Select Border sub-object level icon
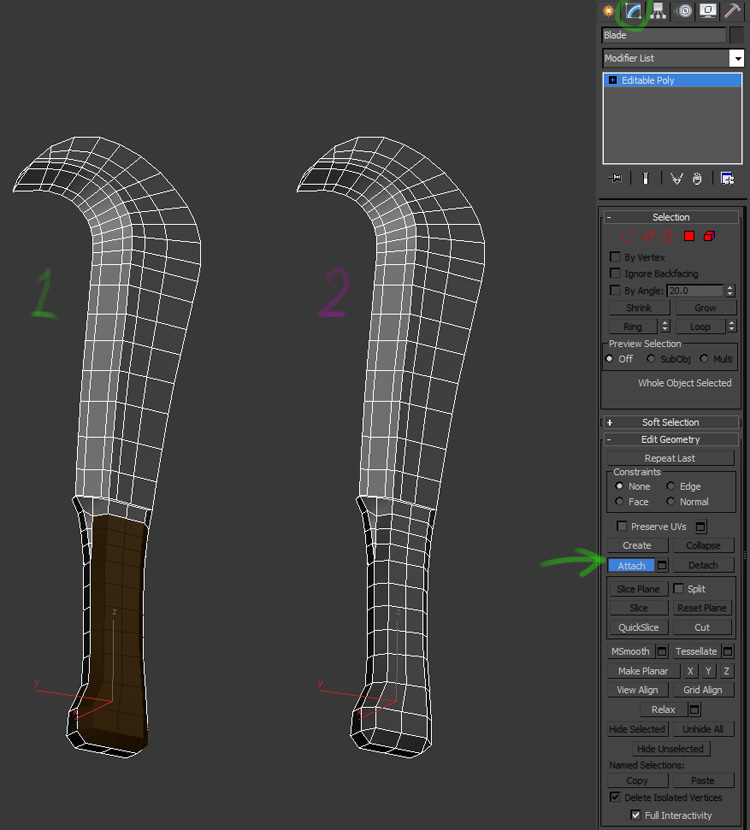This screenshot has height=830, width=750. [668, 236]
